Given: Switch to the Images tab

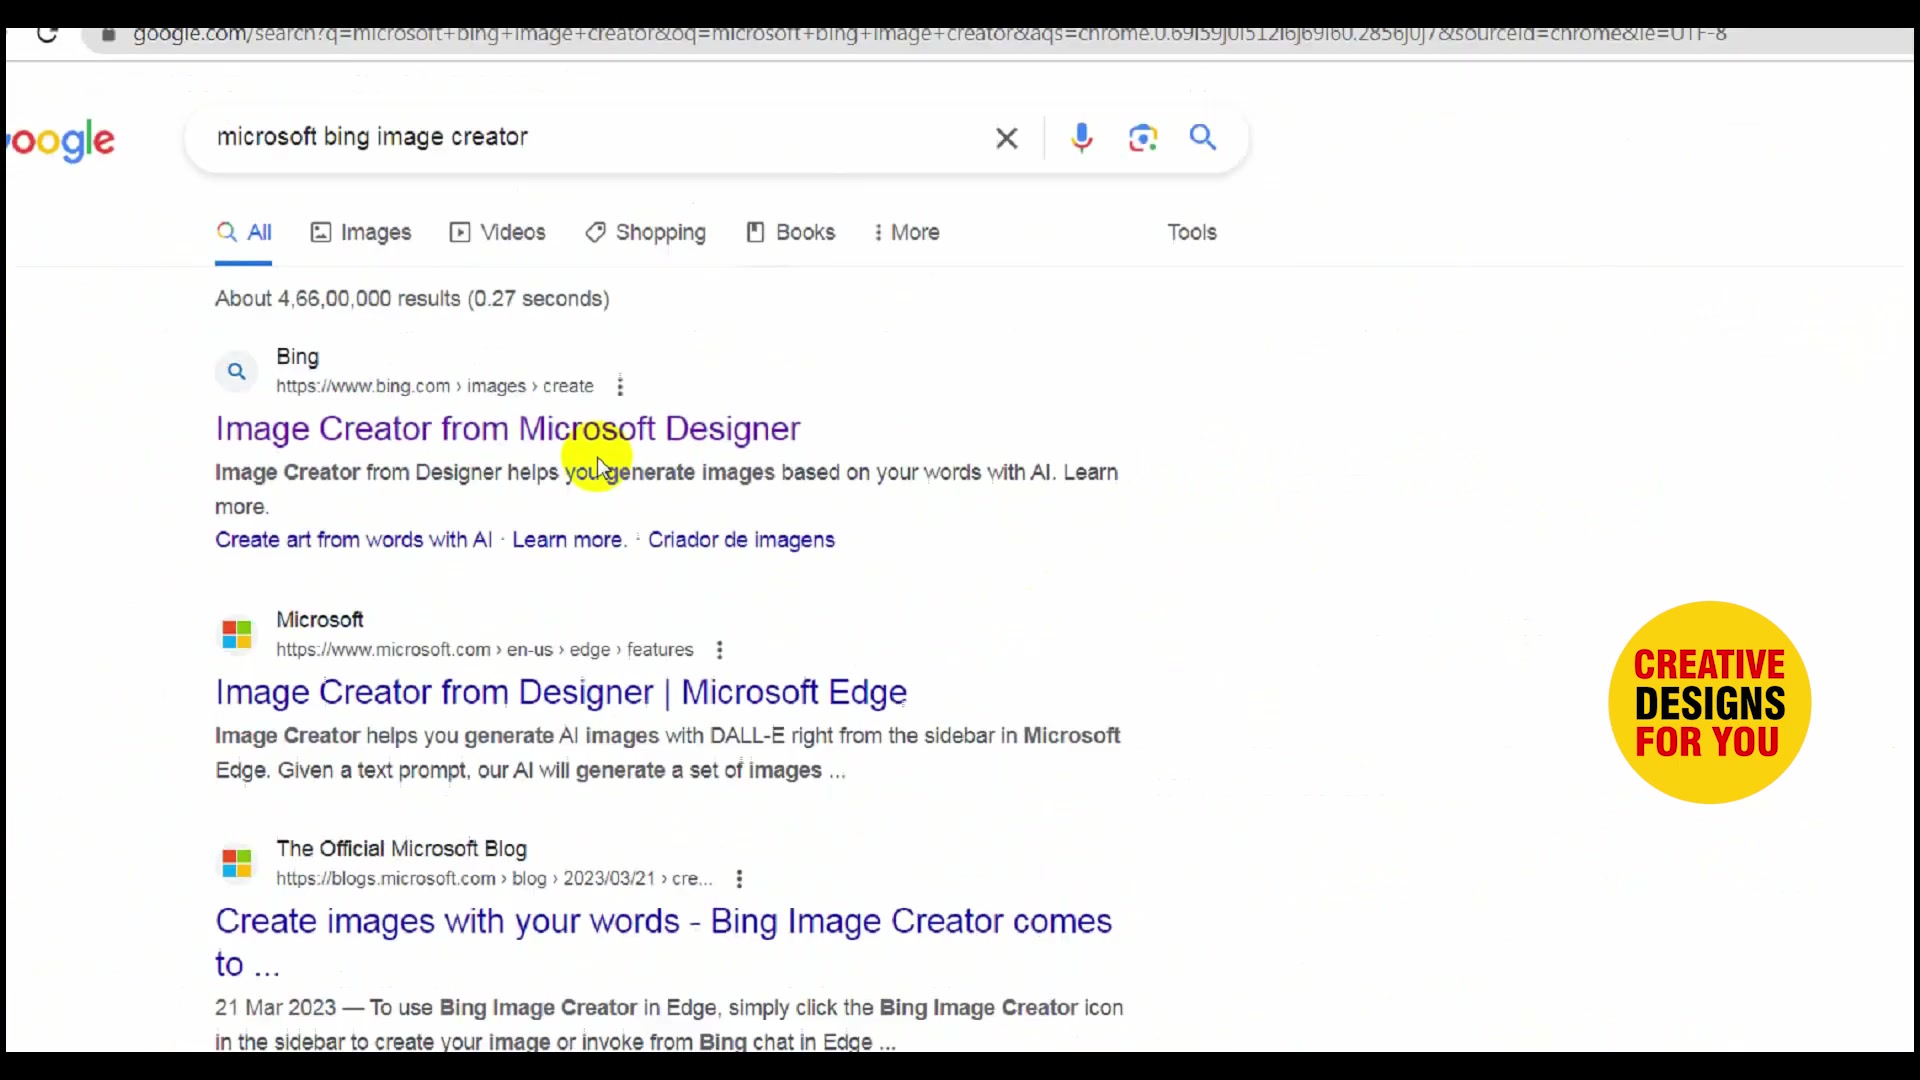Looking at the screenshot, I should [x=360, y=232].
